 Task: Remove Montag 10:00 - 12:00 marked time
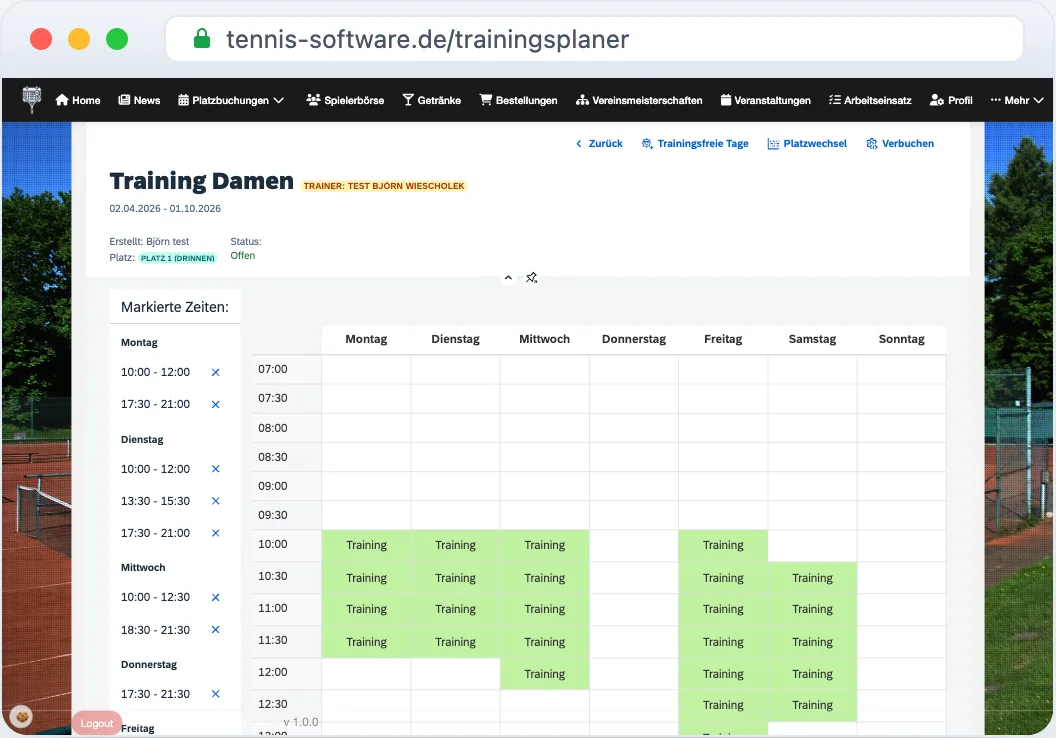216,372
